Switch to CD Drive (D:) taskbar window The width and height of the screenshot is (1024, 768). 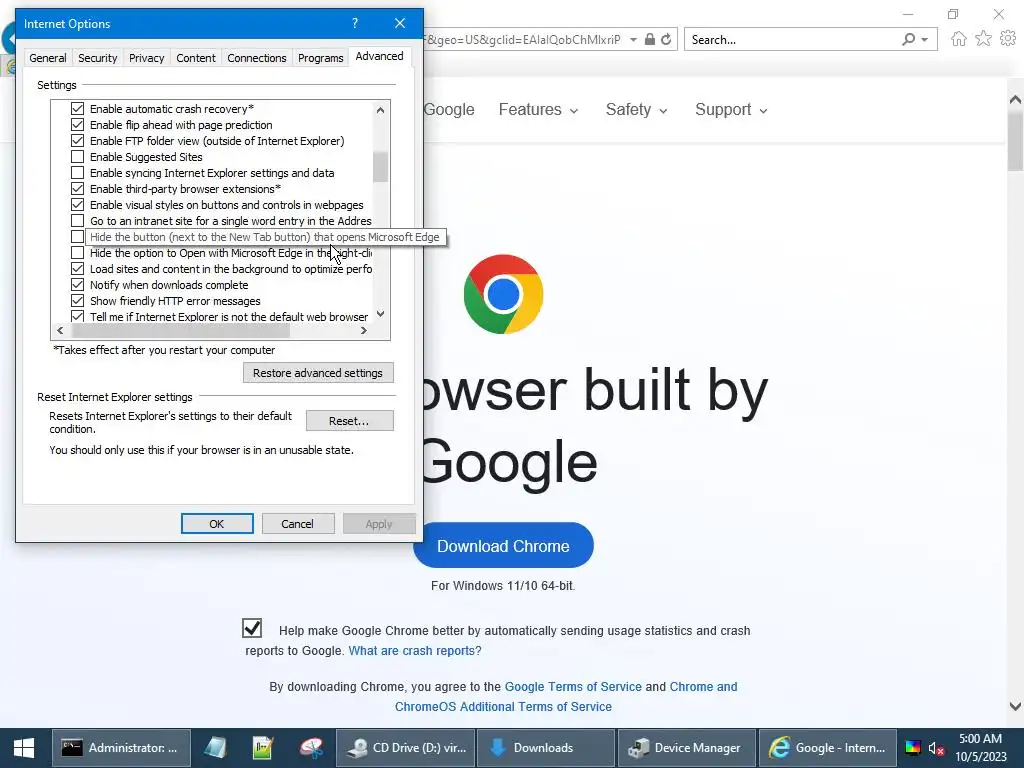pyautogui.click(x=406, y=748)
